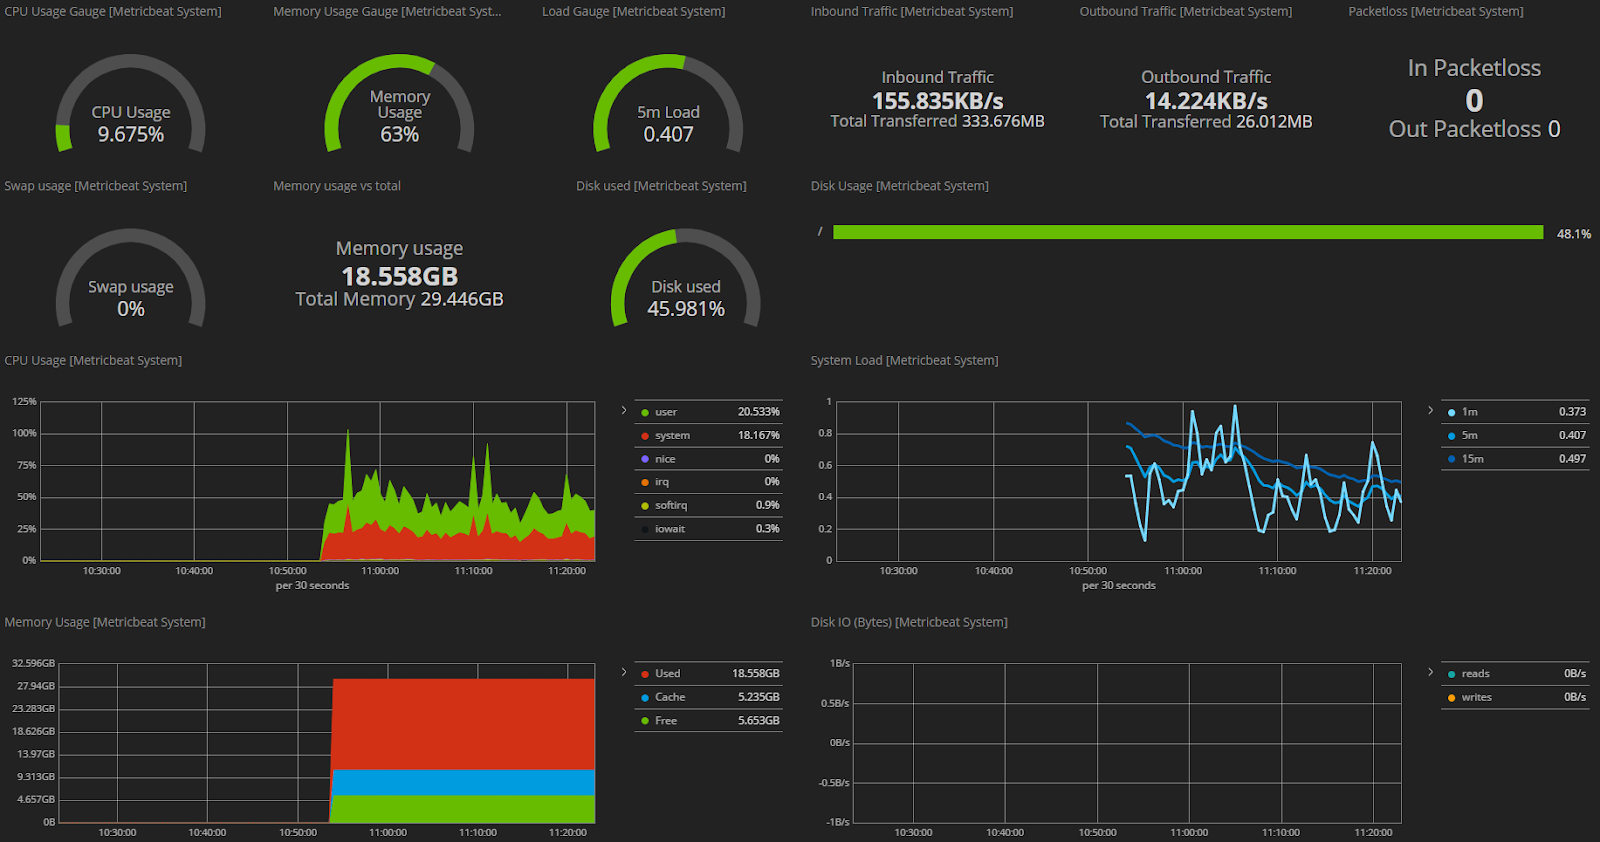
Task: Click the Cache legend label
Action: tap(670, 697)
